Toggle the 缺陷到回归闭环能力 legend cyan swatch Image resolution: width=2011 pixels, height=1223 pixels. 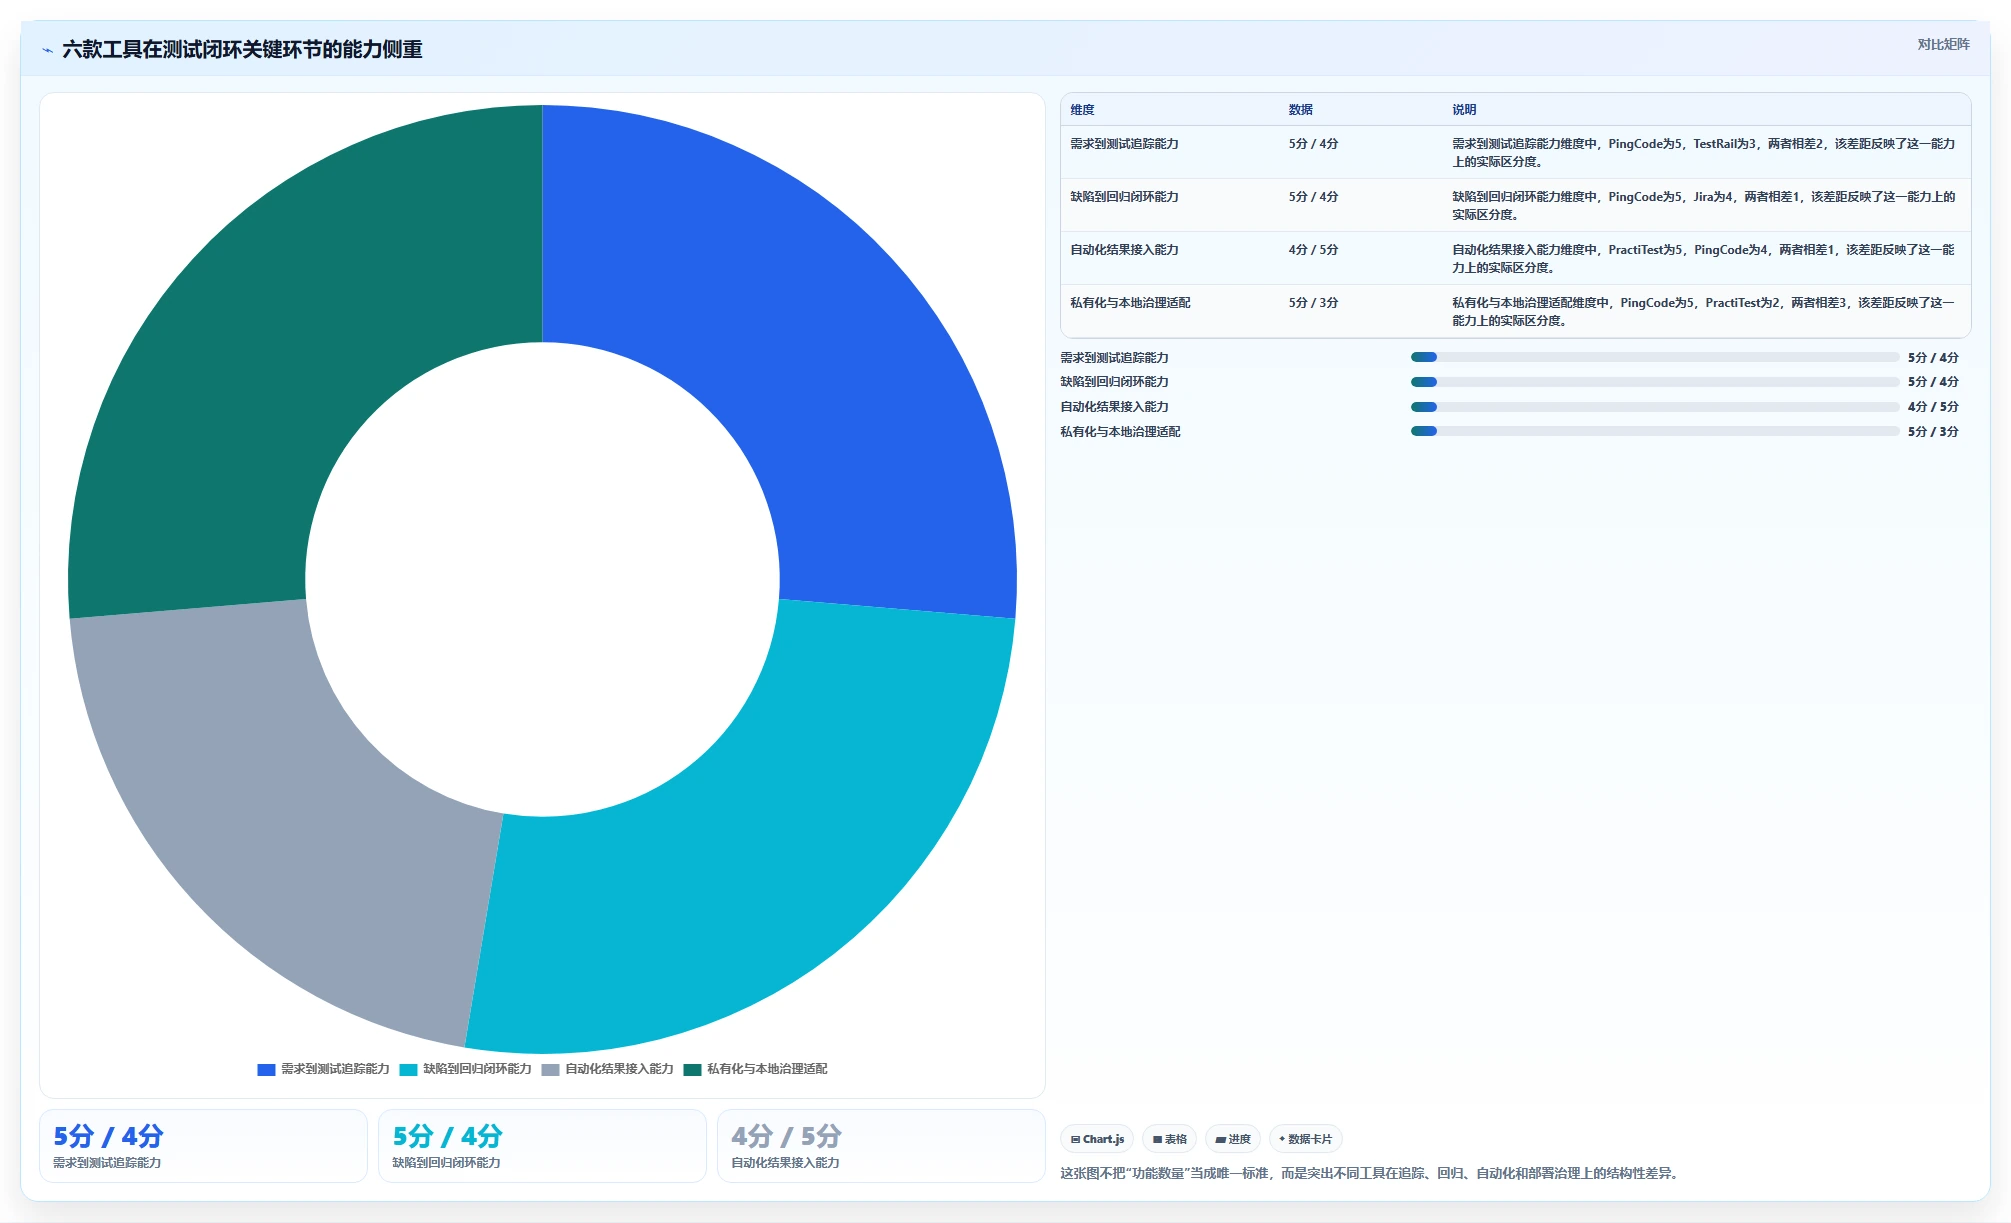click(x=408, y=1069)
